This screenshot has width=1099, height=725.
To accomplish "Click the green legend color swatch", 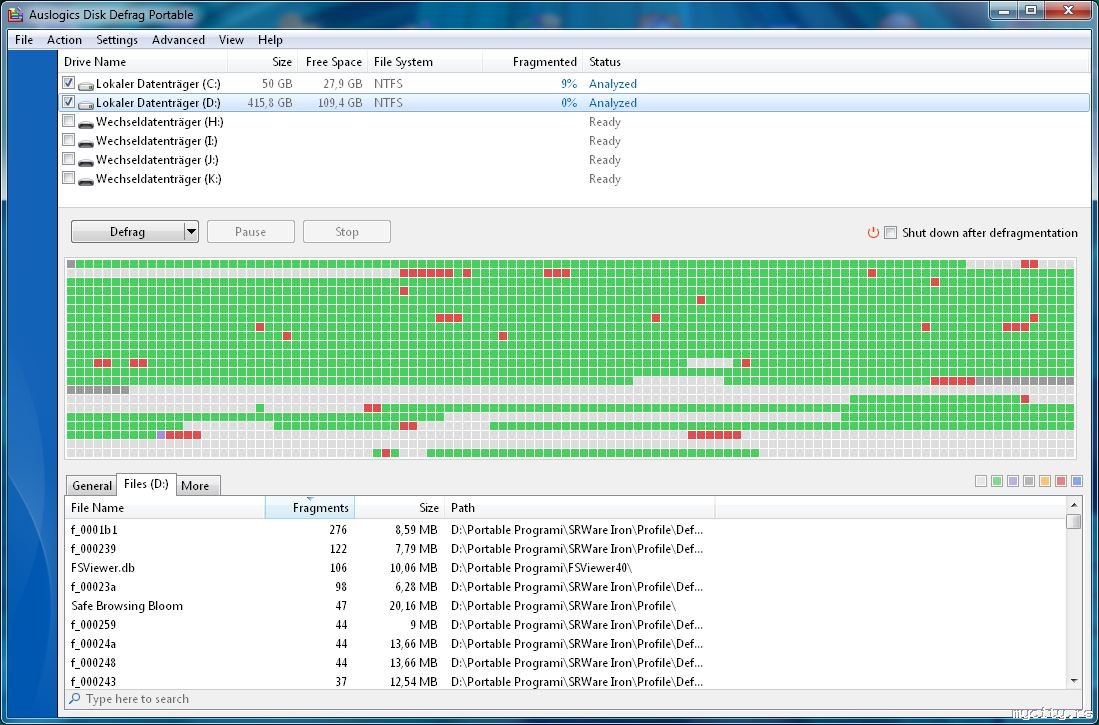I will (997, 481).
